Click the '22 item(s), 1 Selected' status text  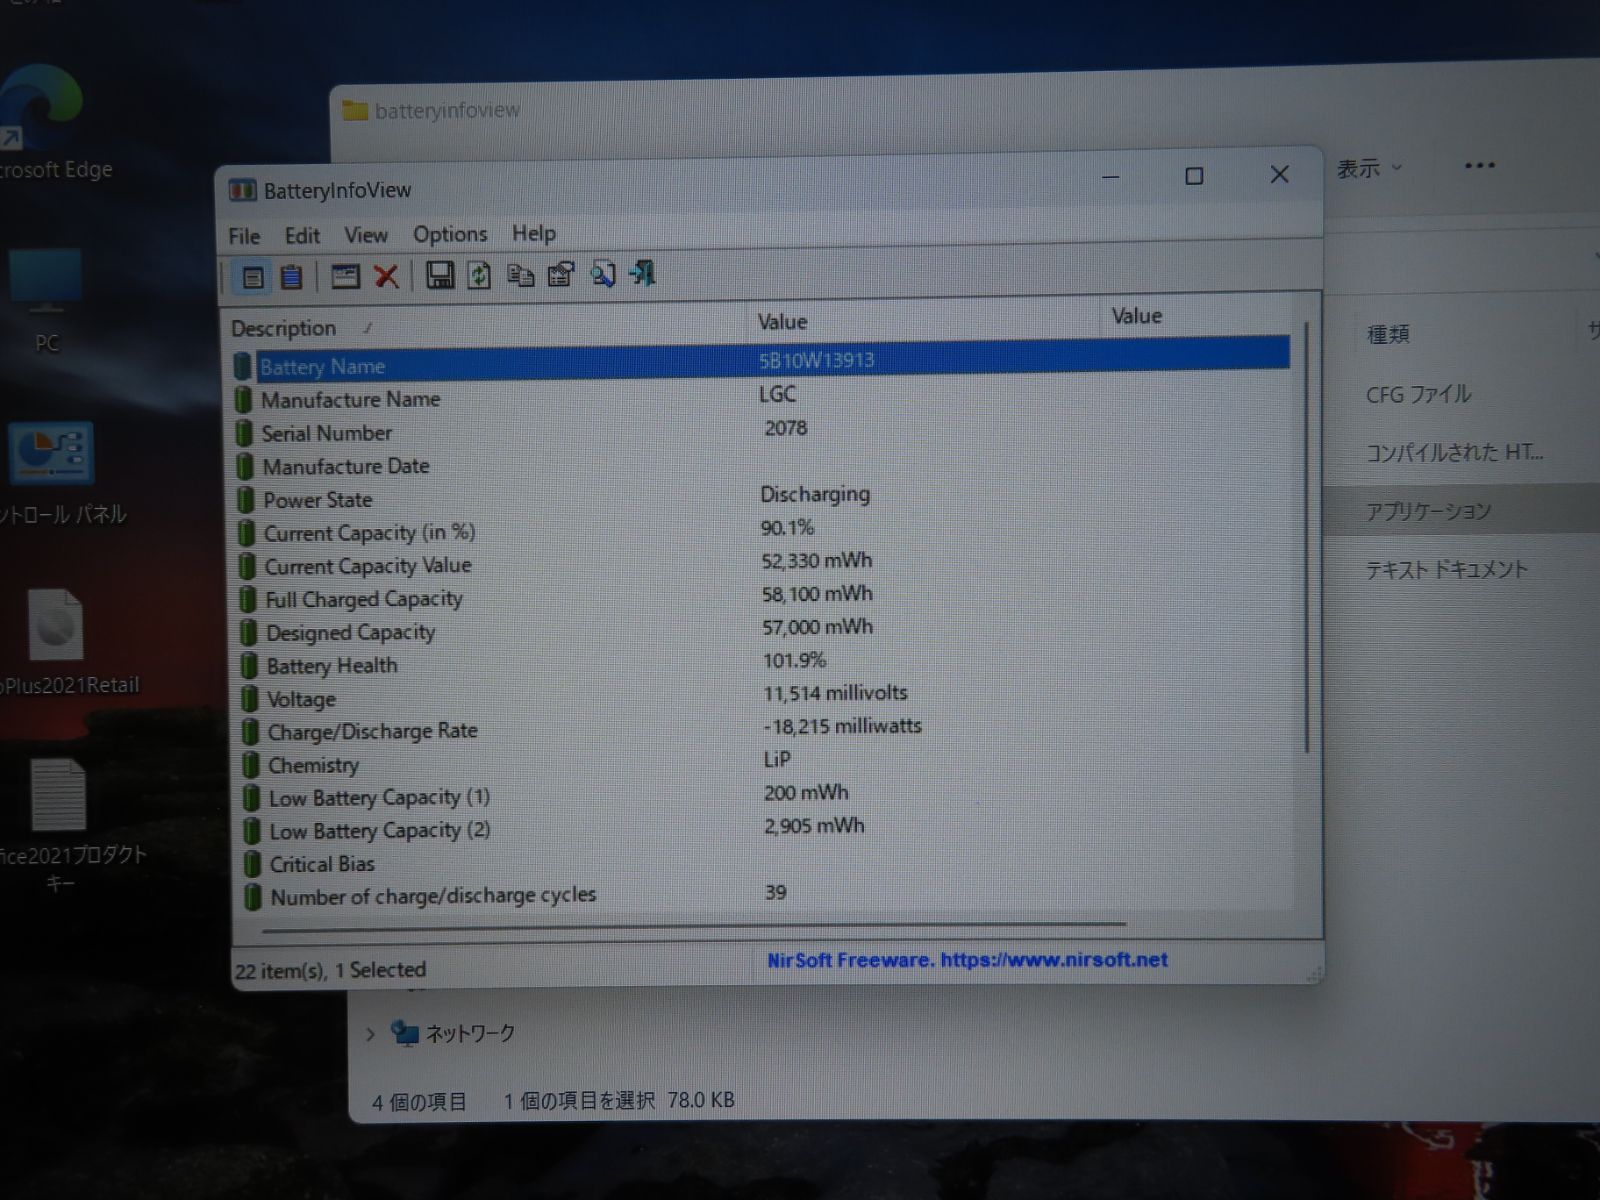click(330, 970)
